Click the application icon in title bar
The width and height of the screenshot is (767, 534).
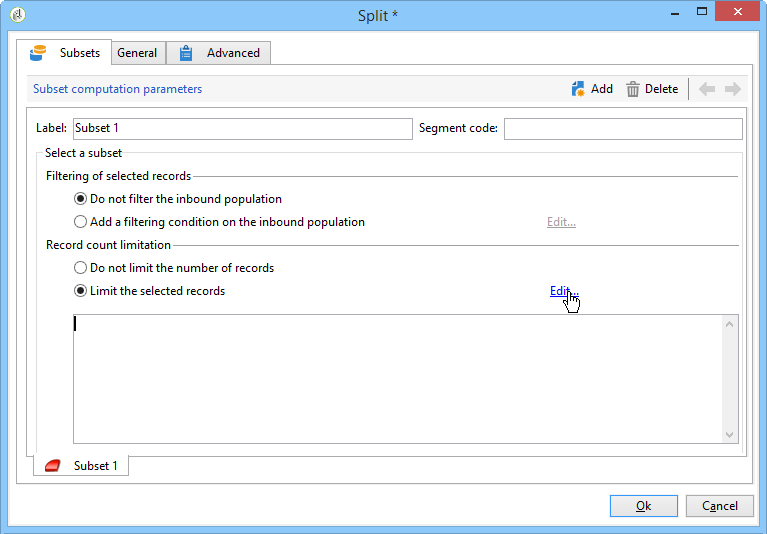click(x=18, y=15)
